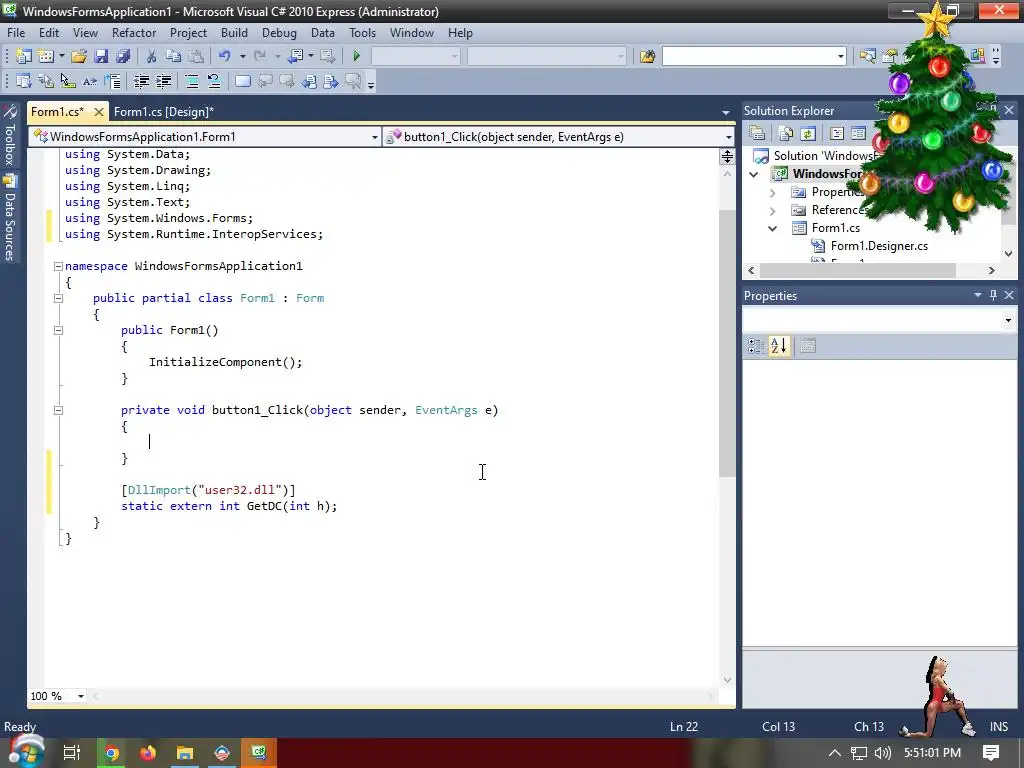The height and width of the screenshot is (768, 1024).
Task: Click the Decrease Indent icon
Action: point(141,81)
